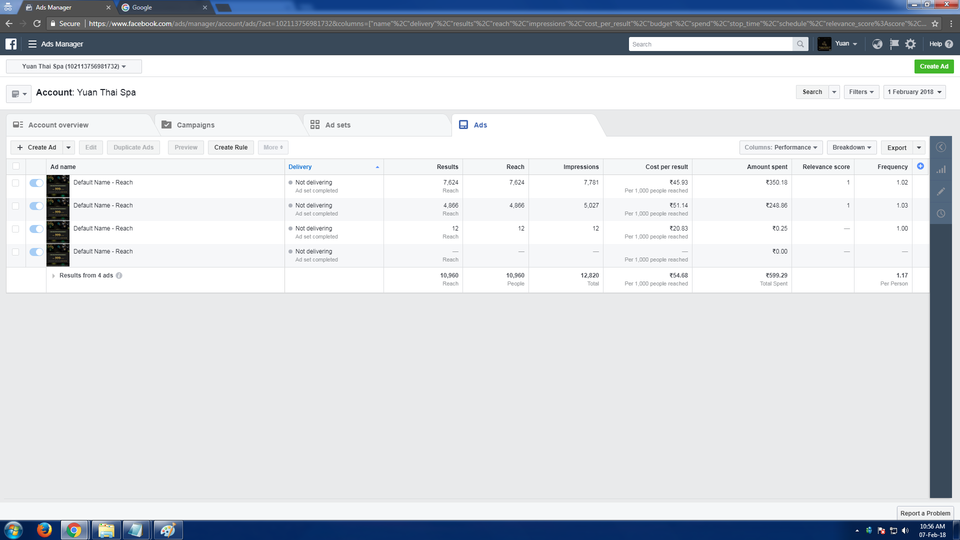Open the history clock icon in side panel

click(941, 214)
